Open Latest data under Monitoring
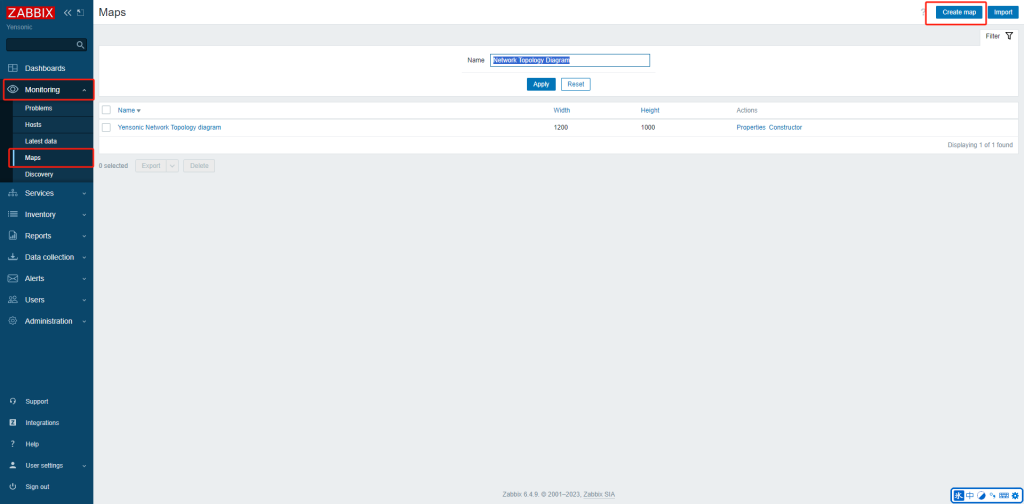 [x=41, y=141]
